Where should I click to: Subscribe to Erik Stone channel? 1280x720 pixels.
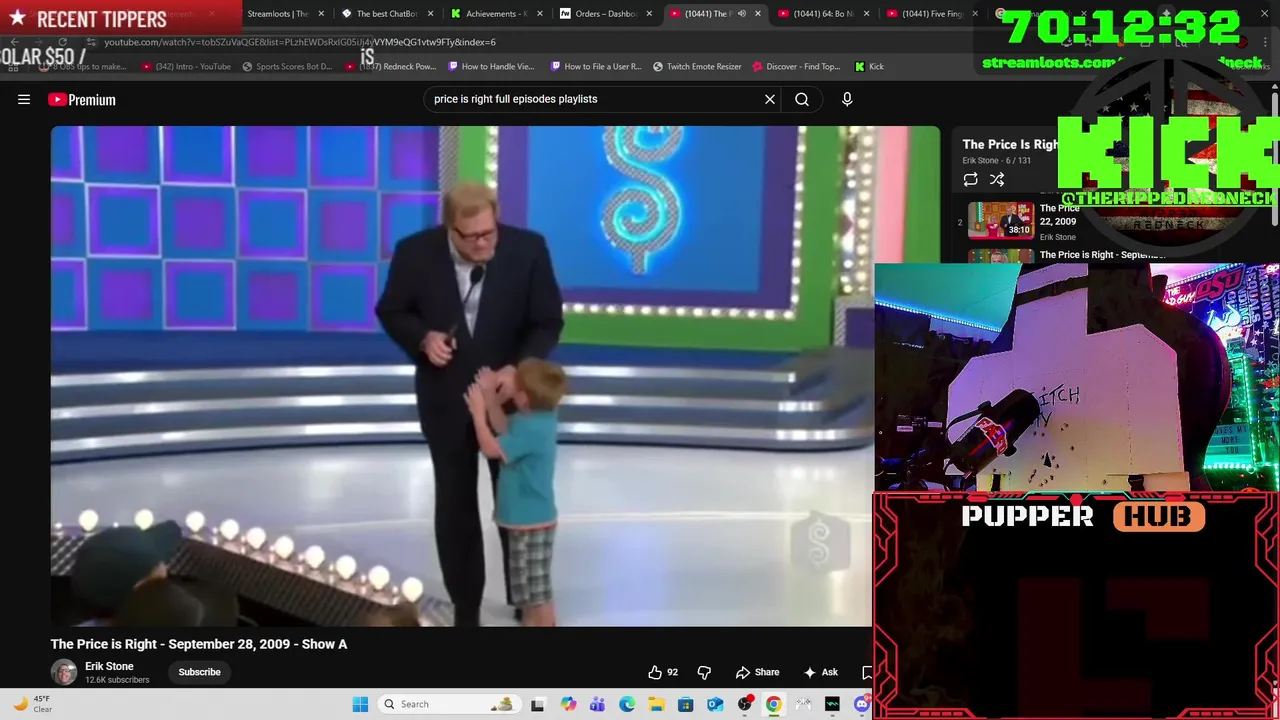[x=199, y=672]
